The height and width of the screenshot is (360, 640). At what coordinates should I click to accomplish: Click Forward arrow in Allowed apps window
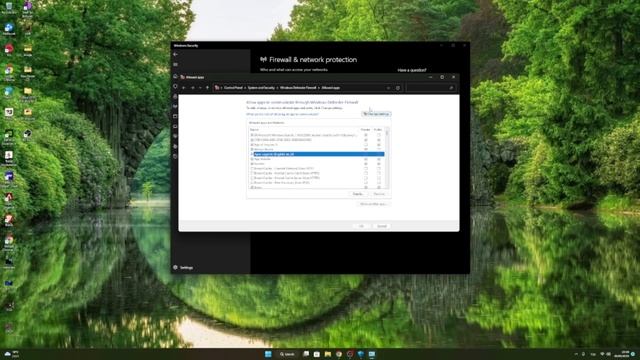tap(193, 88)
